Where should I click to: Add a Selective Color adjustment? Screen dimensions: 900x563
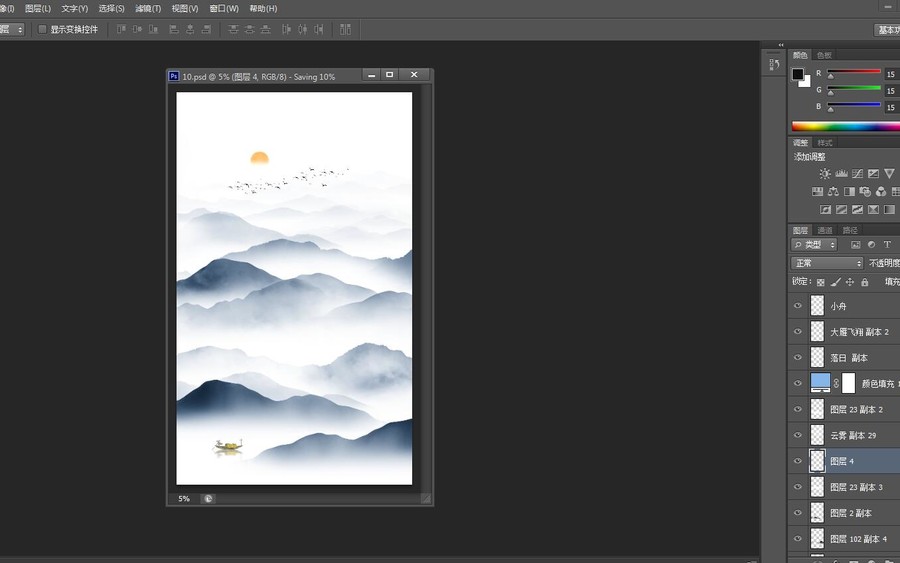(x=873, y=209)
